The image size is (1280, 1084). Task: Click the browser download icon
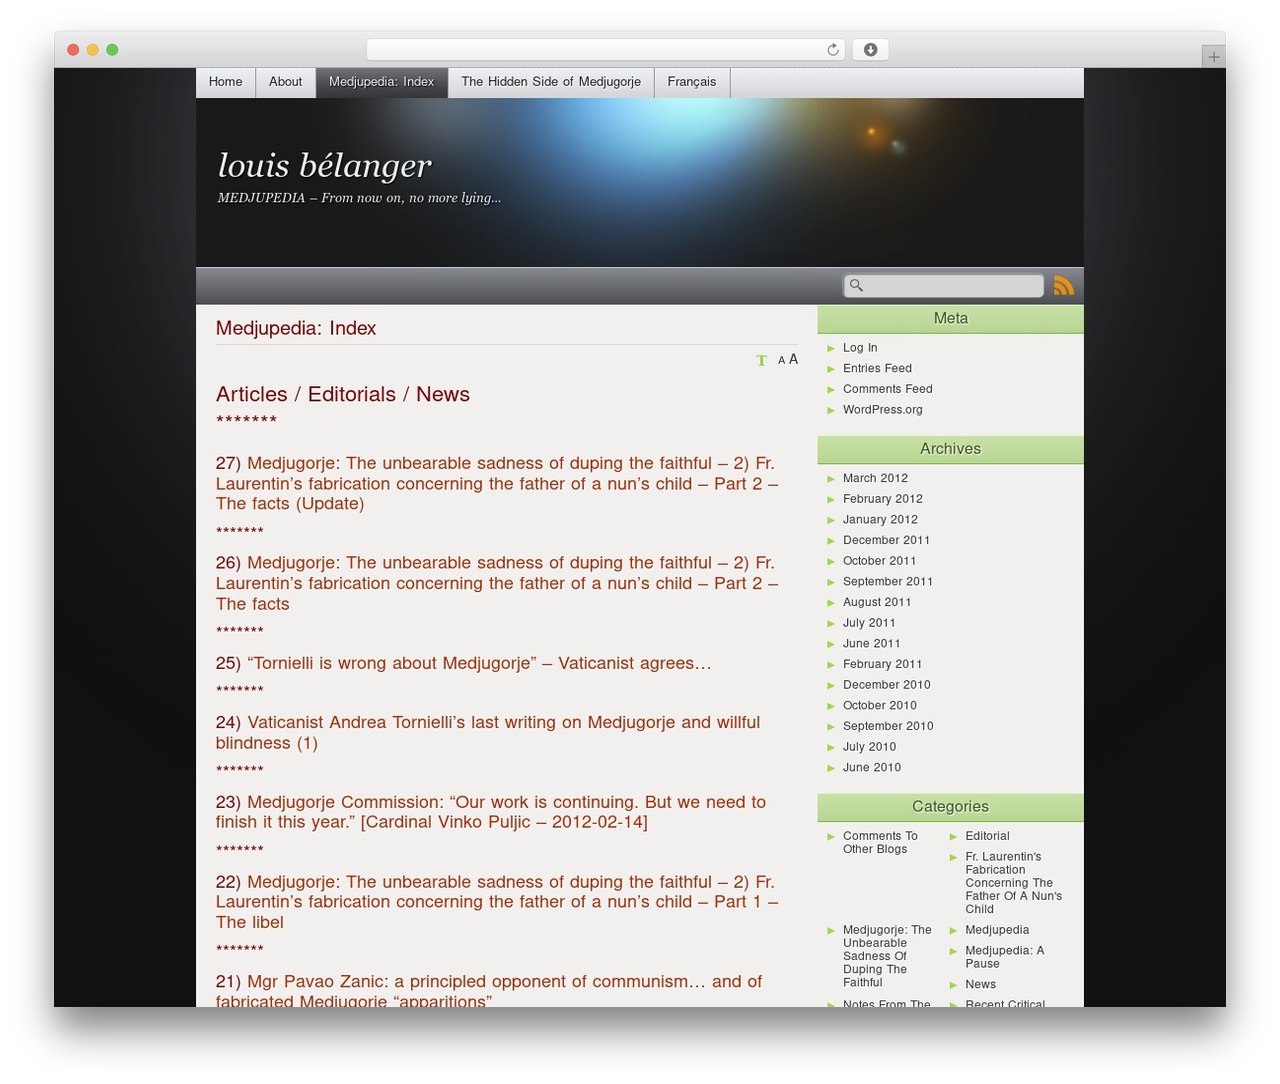[870, 50]
